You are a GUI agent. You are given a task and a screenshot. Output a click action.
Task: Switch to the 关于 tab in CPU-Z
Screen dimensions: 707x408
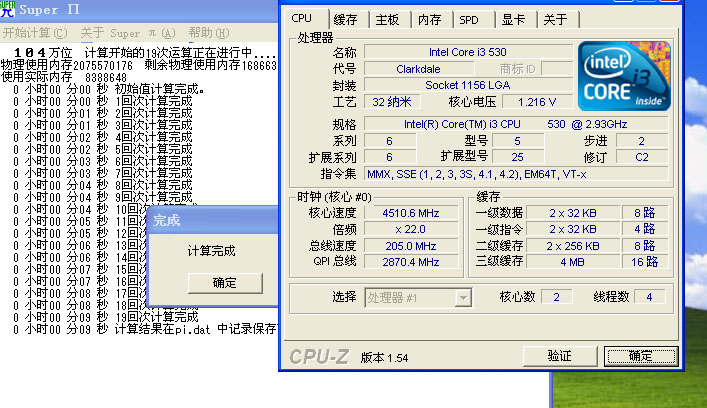click(x=555, y=19)
